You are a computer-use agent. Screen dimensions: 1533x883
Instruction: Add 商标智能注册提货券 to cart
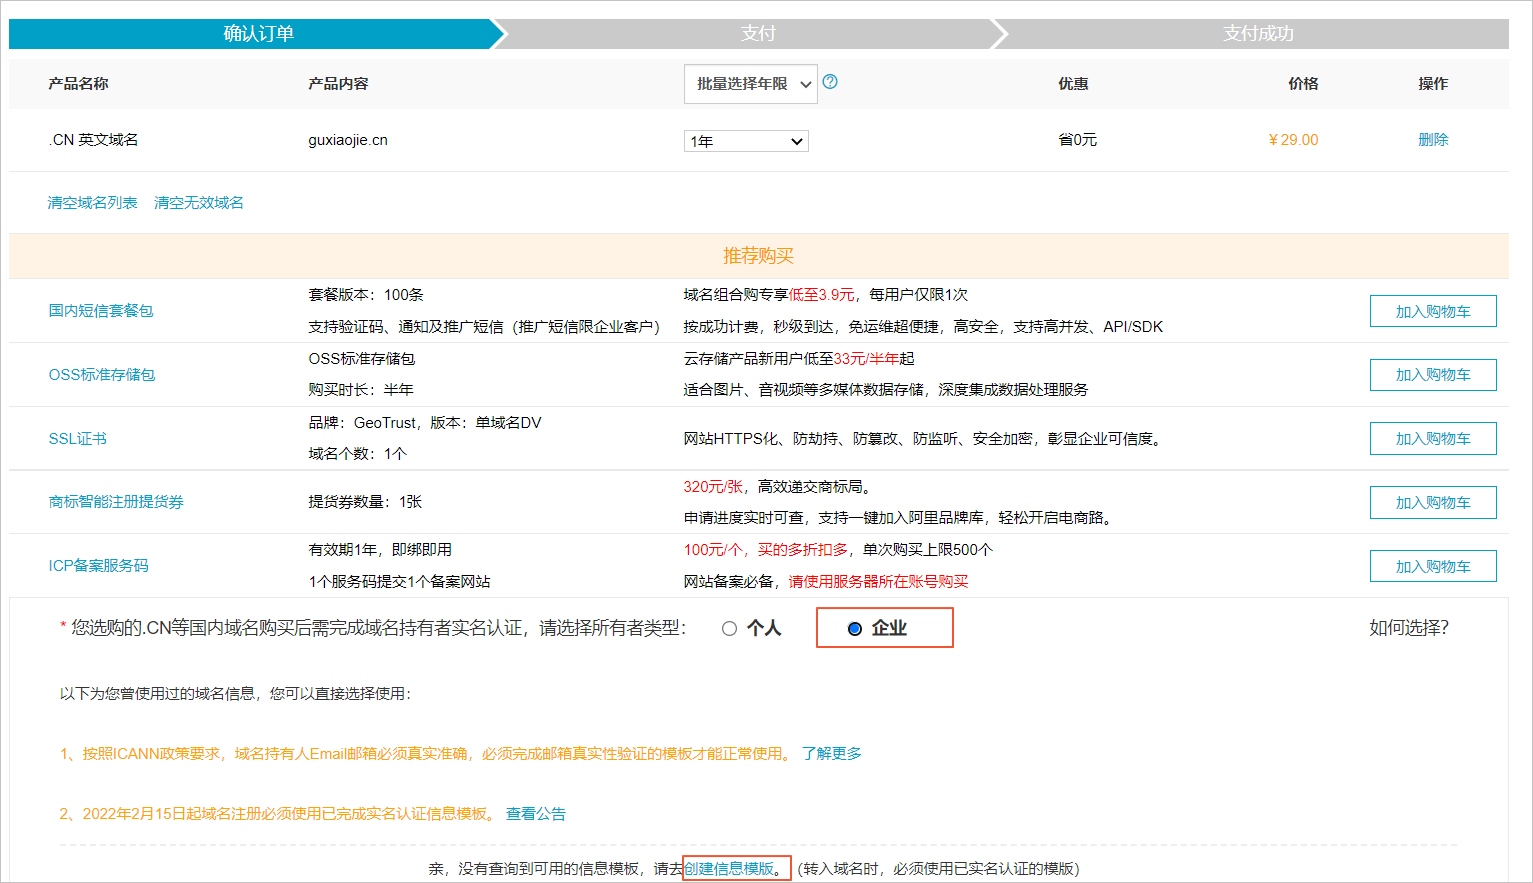(x=1433, y=502)
